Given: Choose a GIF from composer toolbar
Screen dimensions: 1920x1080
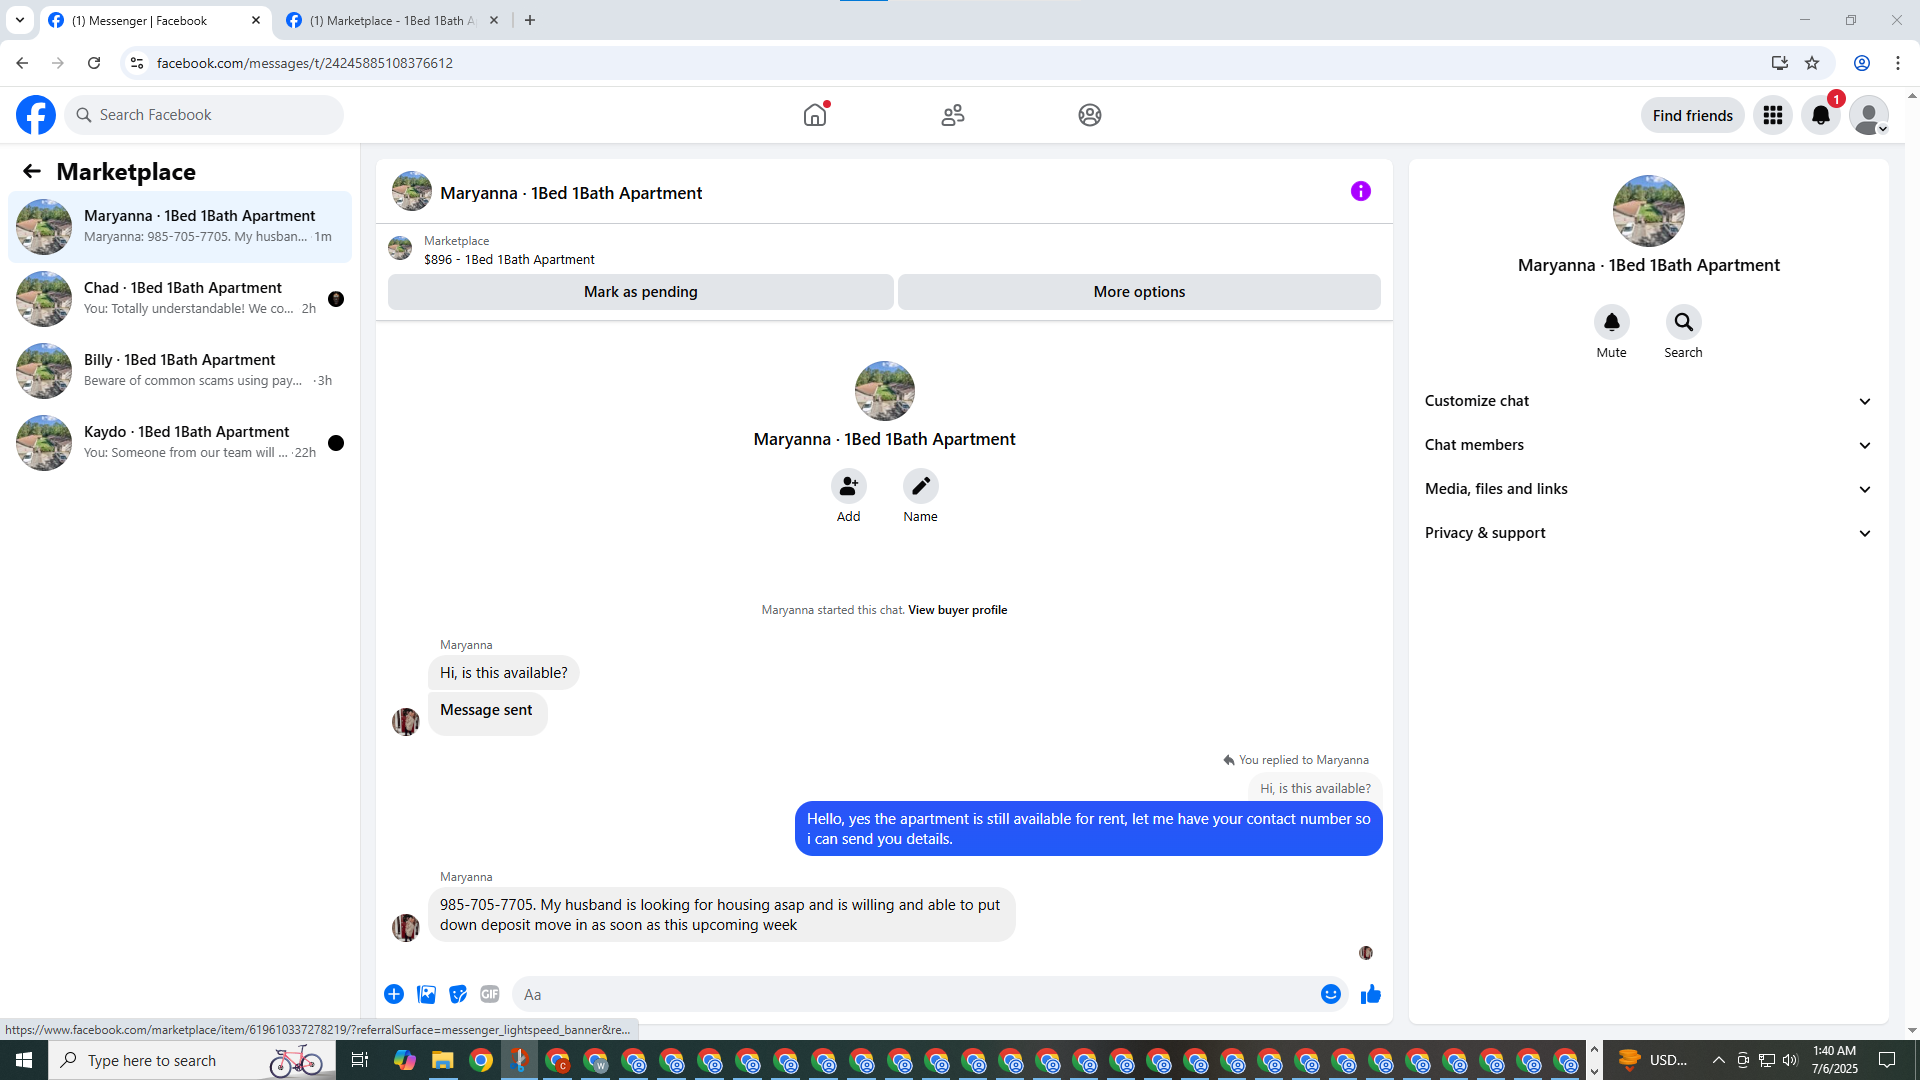Looking at the screenshot, I should click(489, 994).
